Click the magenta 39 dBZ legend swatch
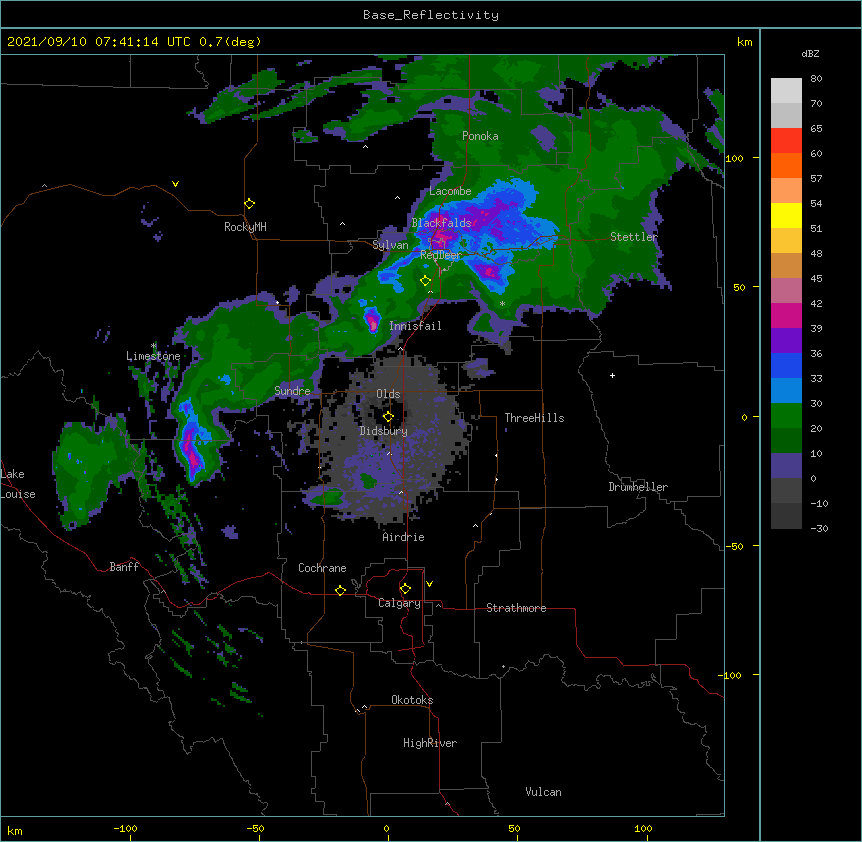The width and height of the screenshot is (862, 842). 786,315
